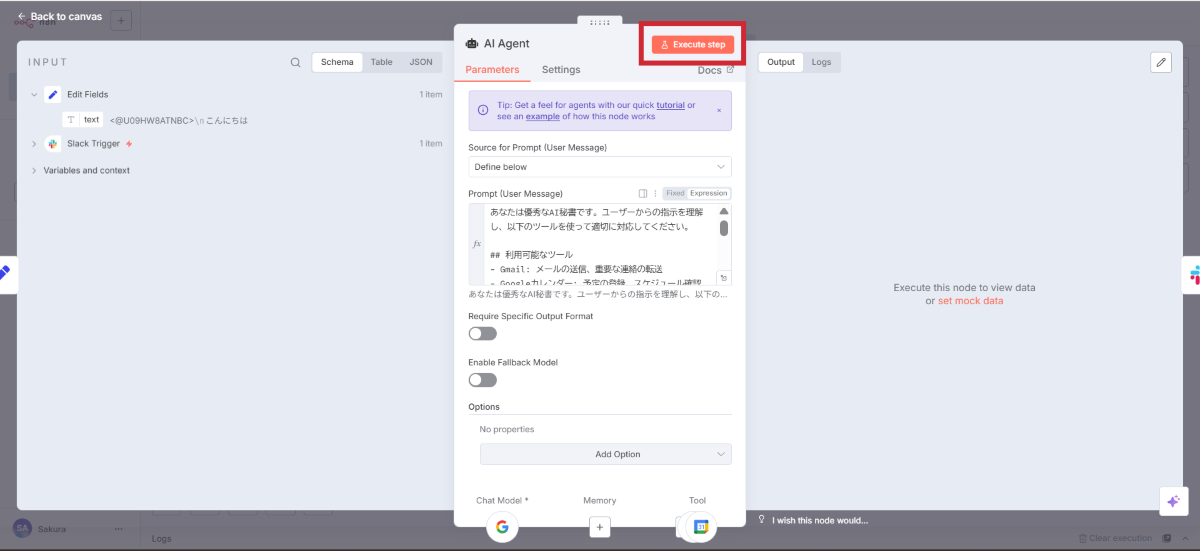The height and width of the screenshot is (551, 1200).
Task: Click the fx expression icon
Action: pos(477,245)
